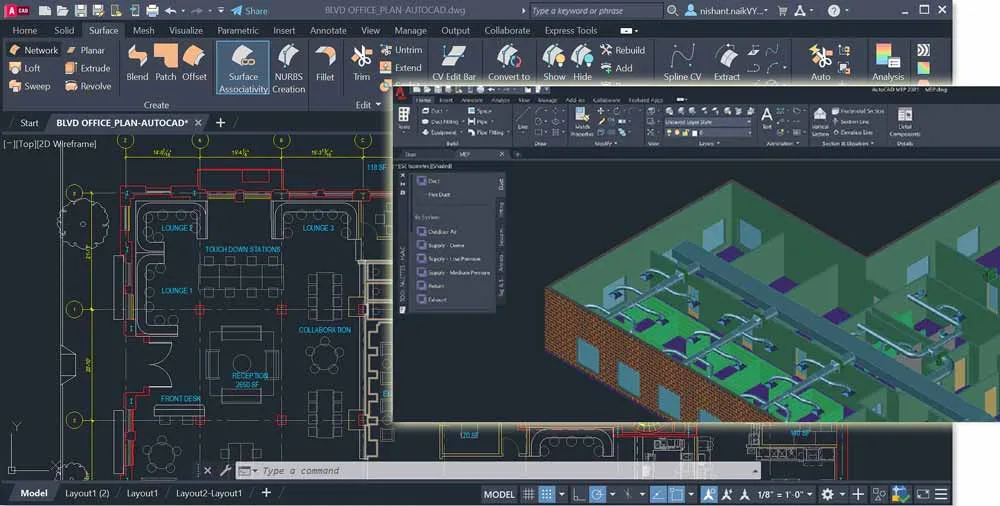Screen dimensions: 1000x506
Task: Click the Untrim tool
Action: (x=401, y=50)
